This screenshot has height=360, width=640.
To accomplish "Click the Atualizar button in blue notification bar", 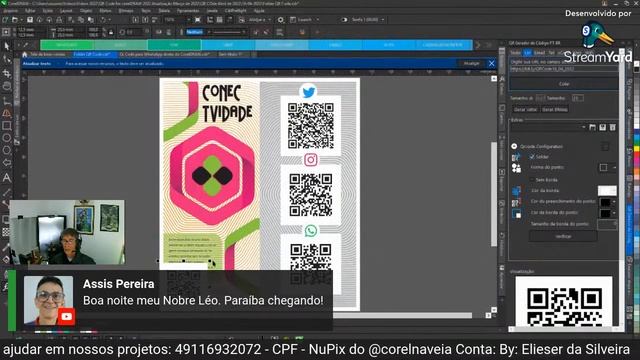I will (x=471, y=64).
